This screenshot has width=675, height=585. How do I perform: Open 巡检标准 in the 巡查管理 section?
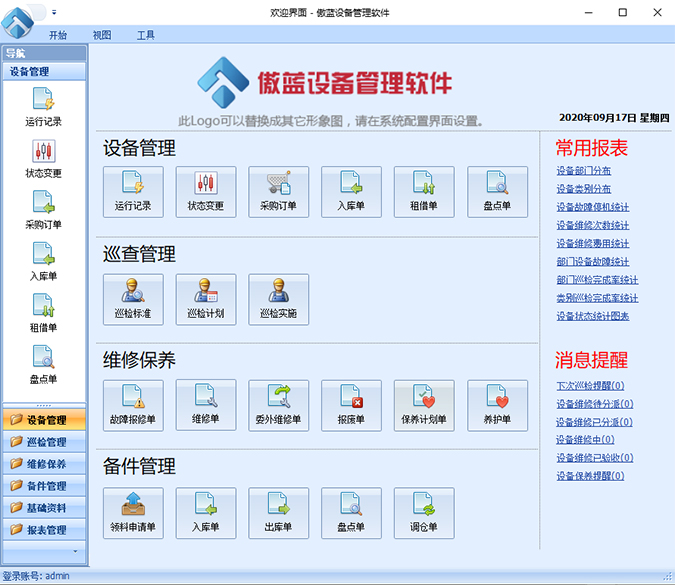point(133,299)
